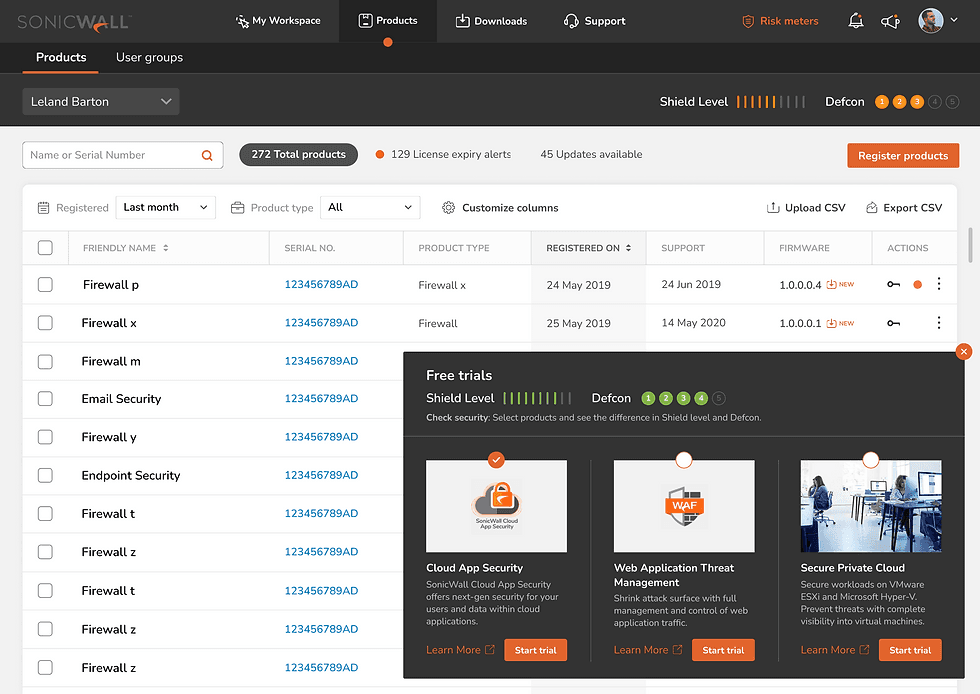
Task: Open the three-dot actions menu for Firewall x
Action: (939, 323)
